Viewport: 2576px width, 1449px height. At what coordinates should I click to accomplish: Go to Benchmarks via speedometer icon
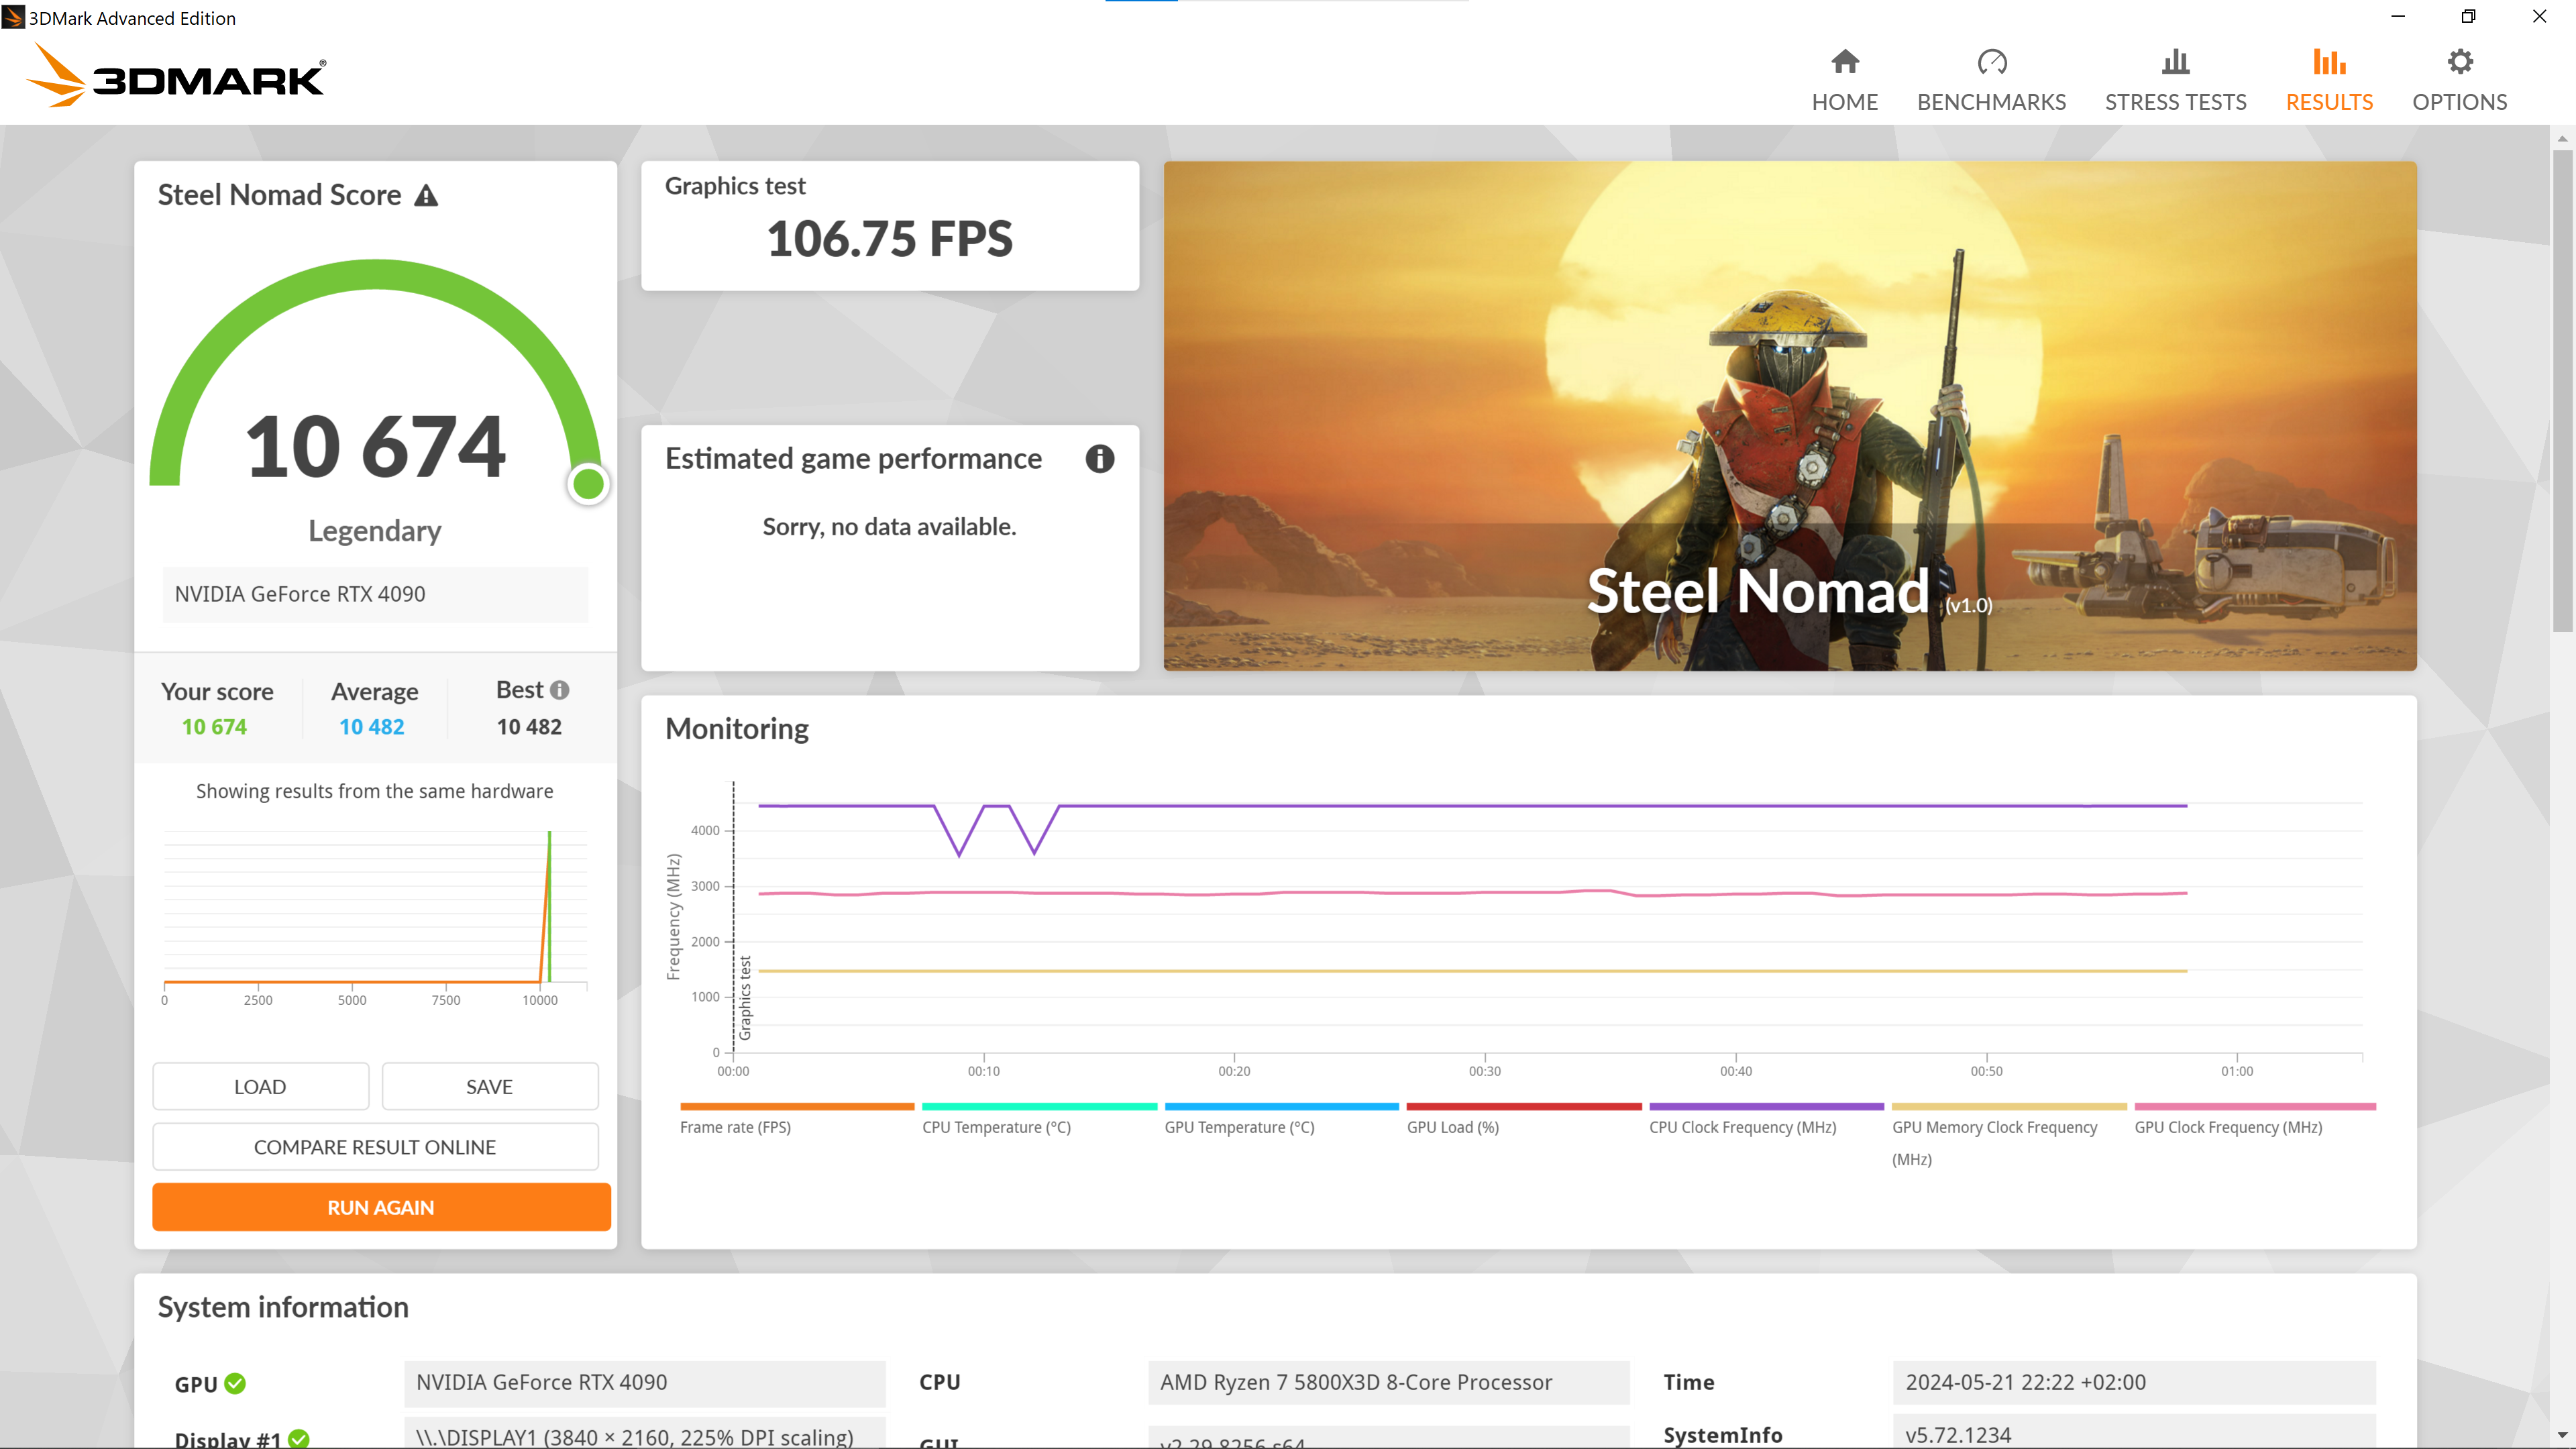(1991, 62)
